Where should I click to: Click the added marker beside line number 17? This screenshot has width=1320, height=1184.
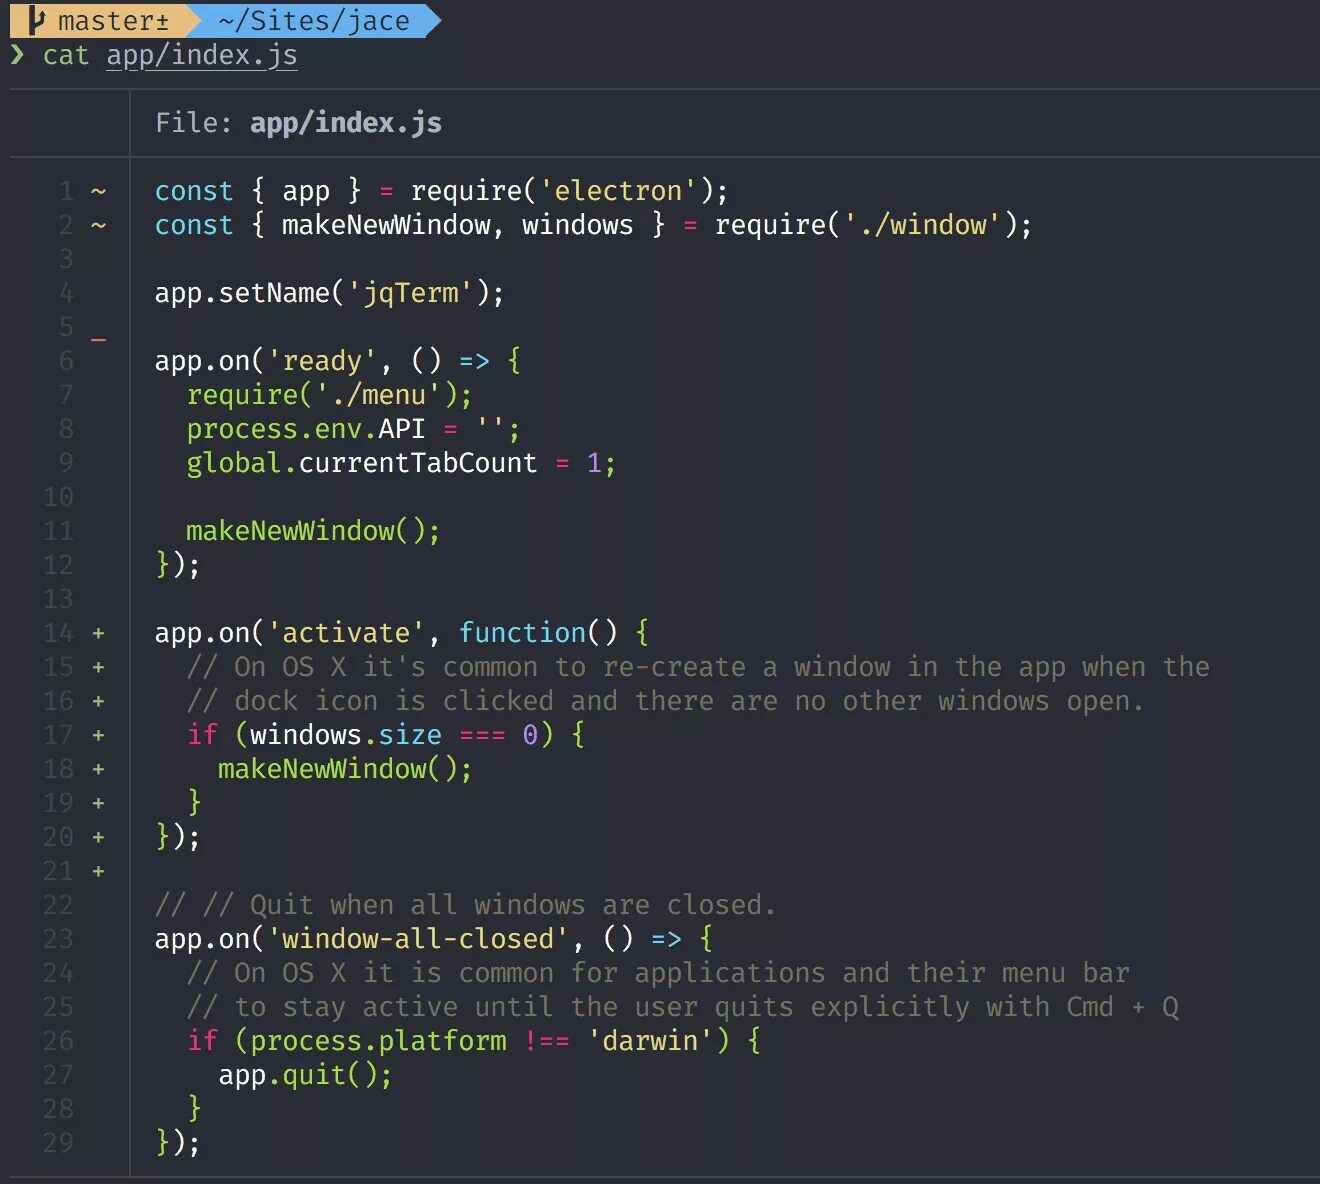point(98,735)
